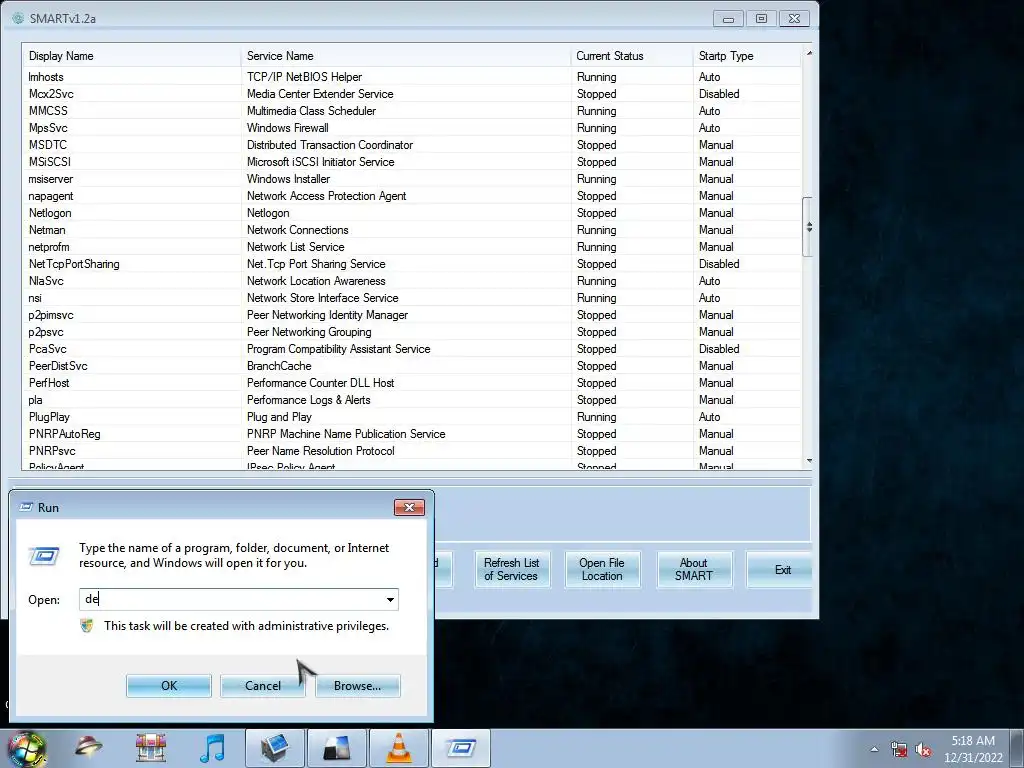Show hidden tray icons arrow
The height and width of the screenshot is (768, 1024).
[x=874, y=750]
